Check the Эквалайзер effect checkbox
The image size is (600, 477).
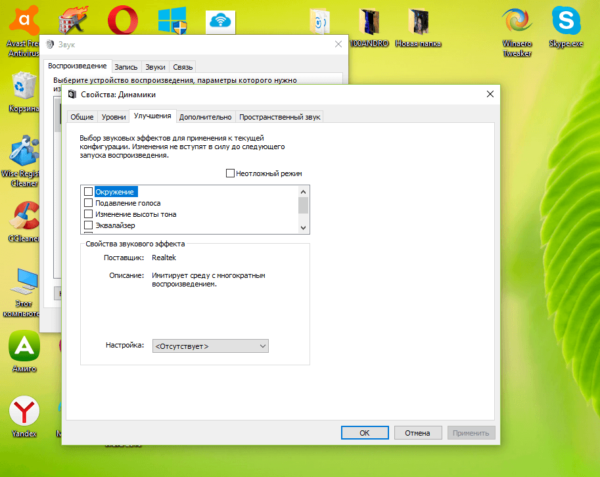pyautogui.click(x=88, y=225)
